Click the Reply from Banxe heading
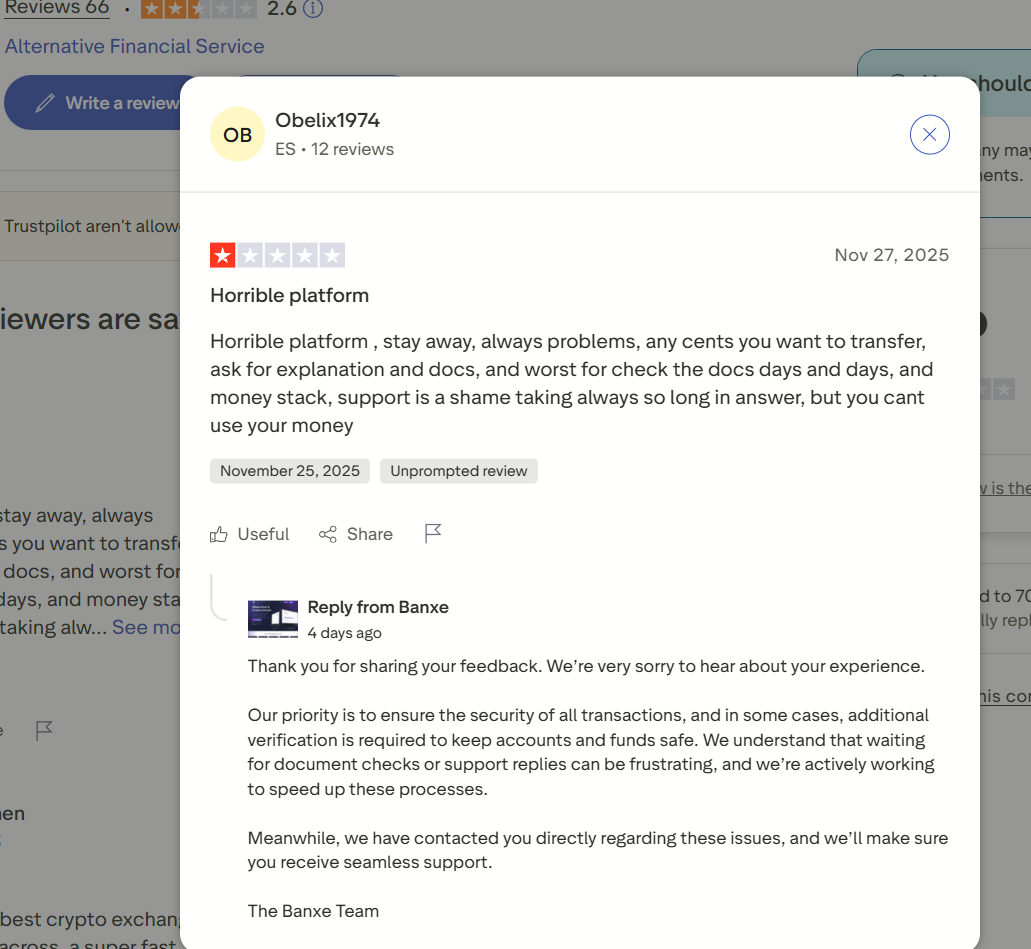1031x949 pixels. (378, 607)
